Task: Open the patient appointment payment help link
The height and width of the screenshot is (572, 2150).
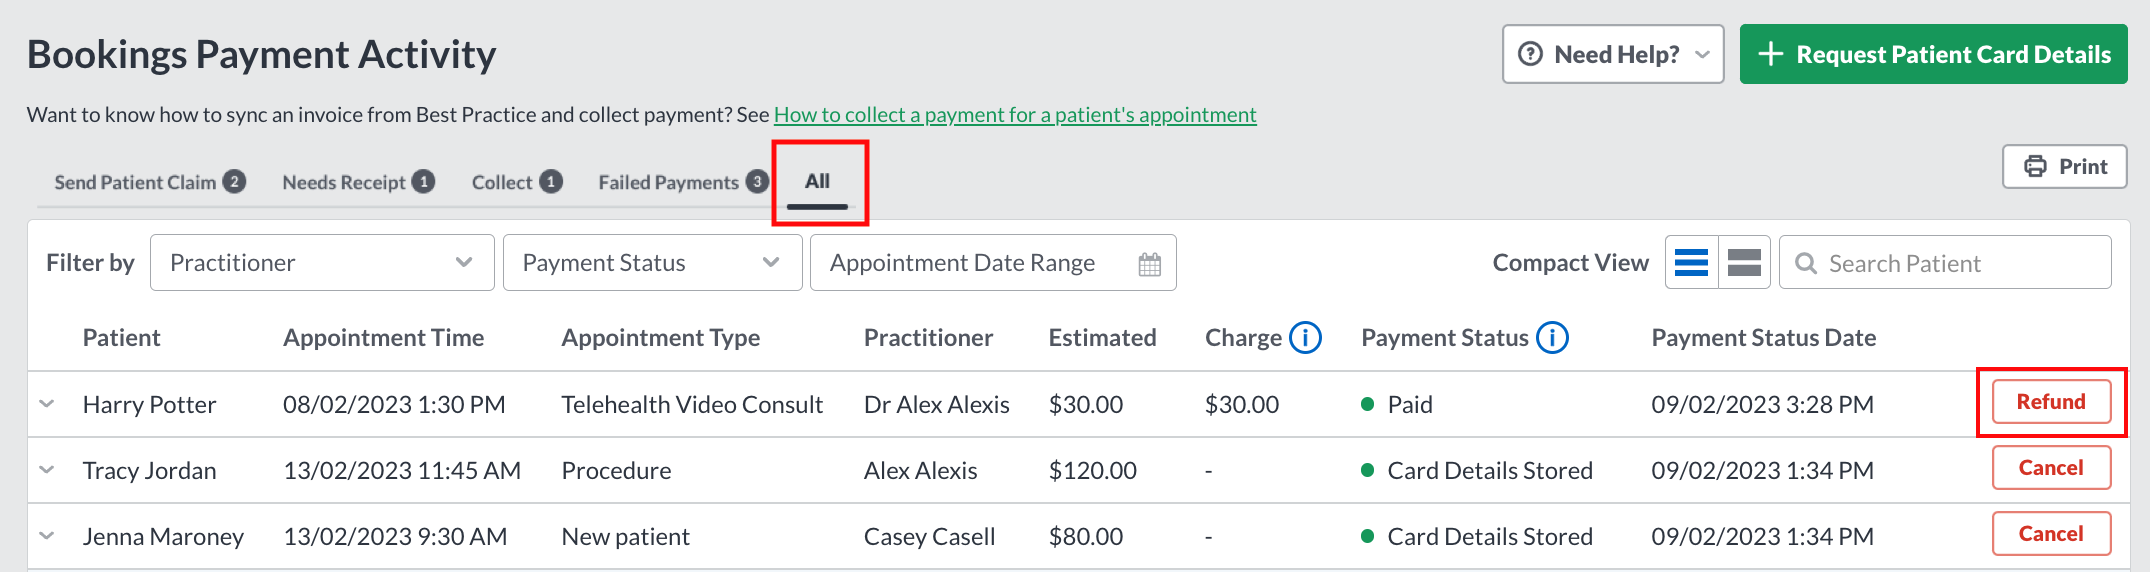Action: [x=1015, y=115]
